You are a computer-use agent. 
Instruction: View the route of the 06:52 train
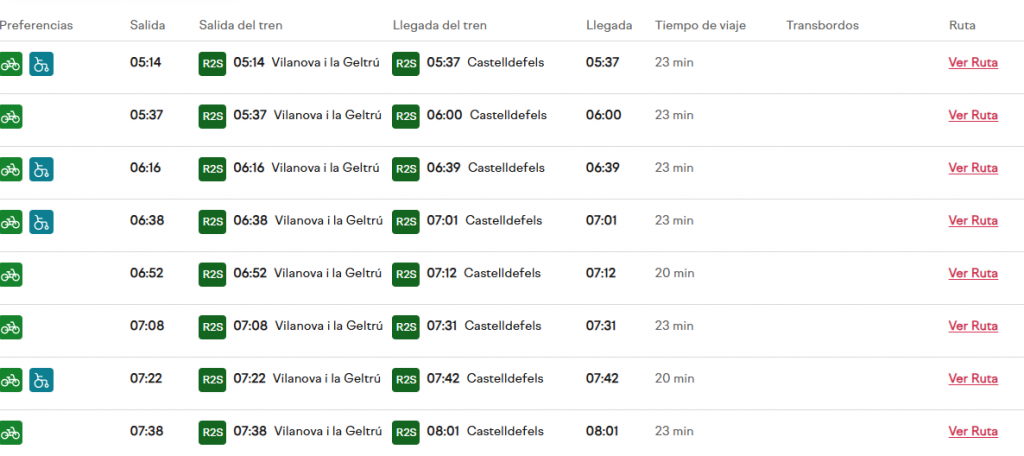[x=972, y=273]
